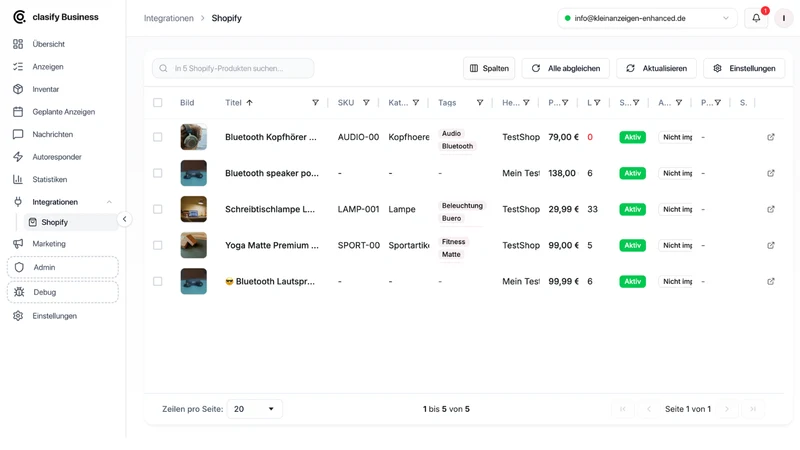
Task: Go to the previous page arrow
Action: 648,409
